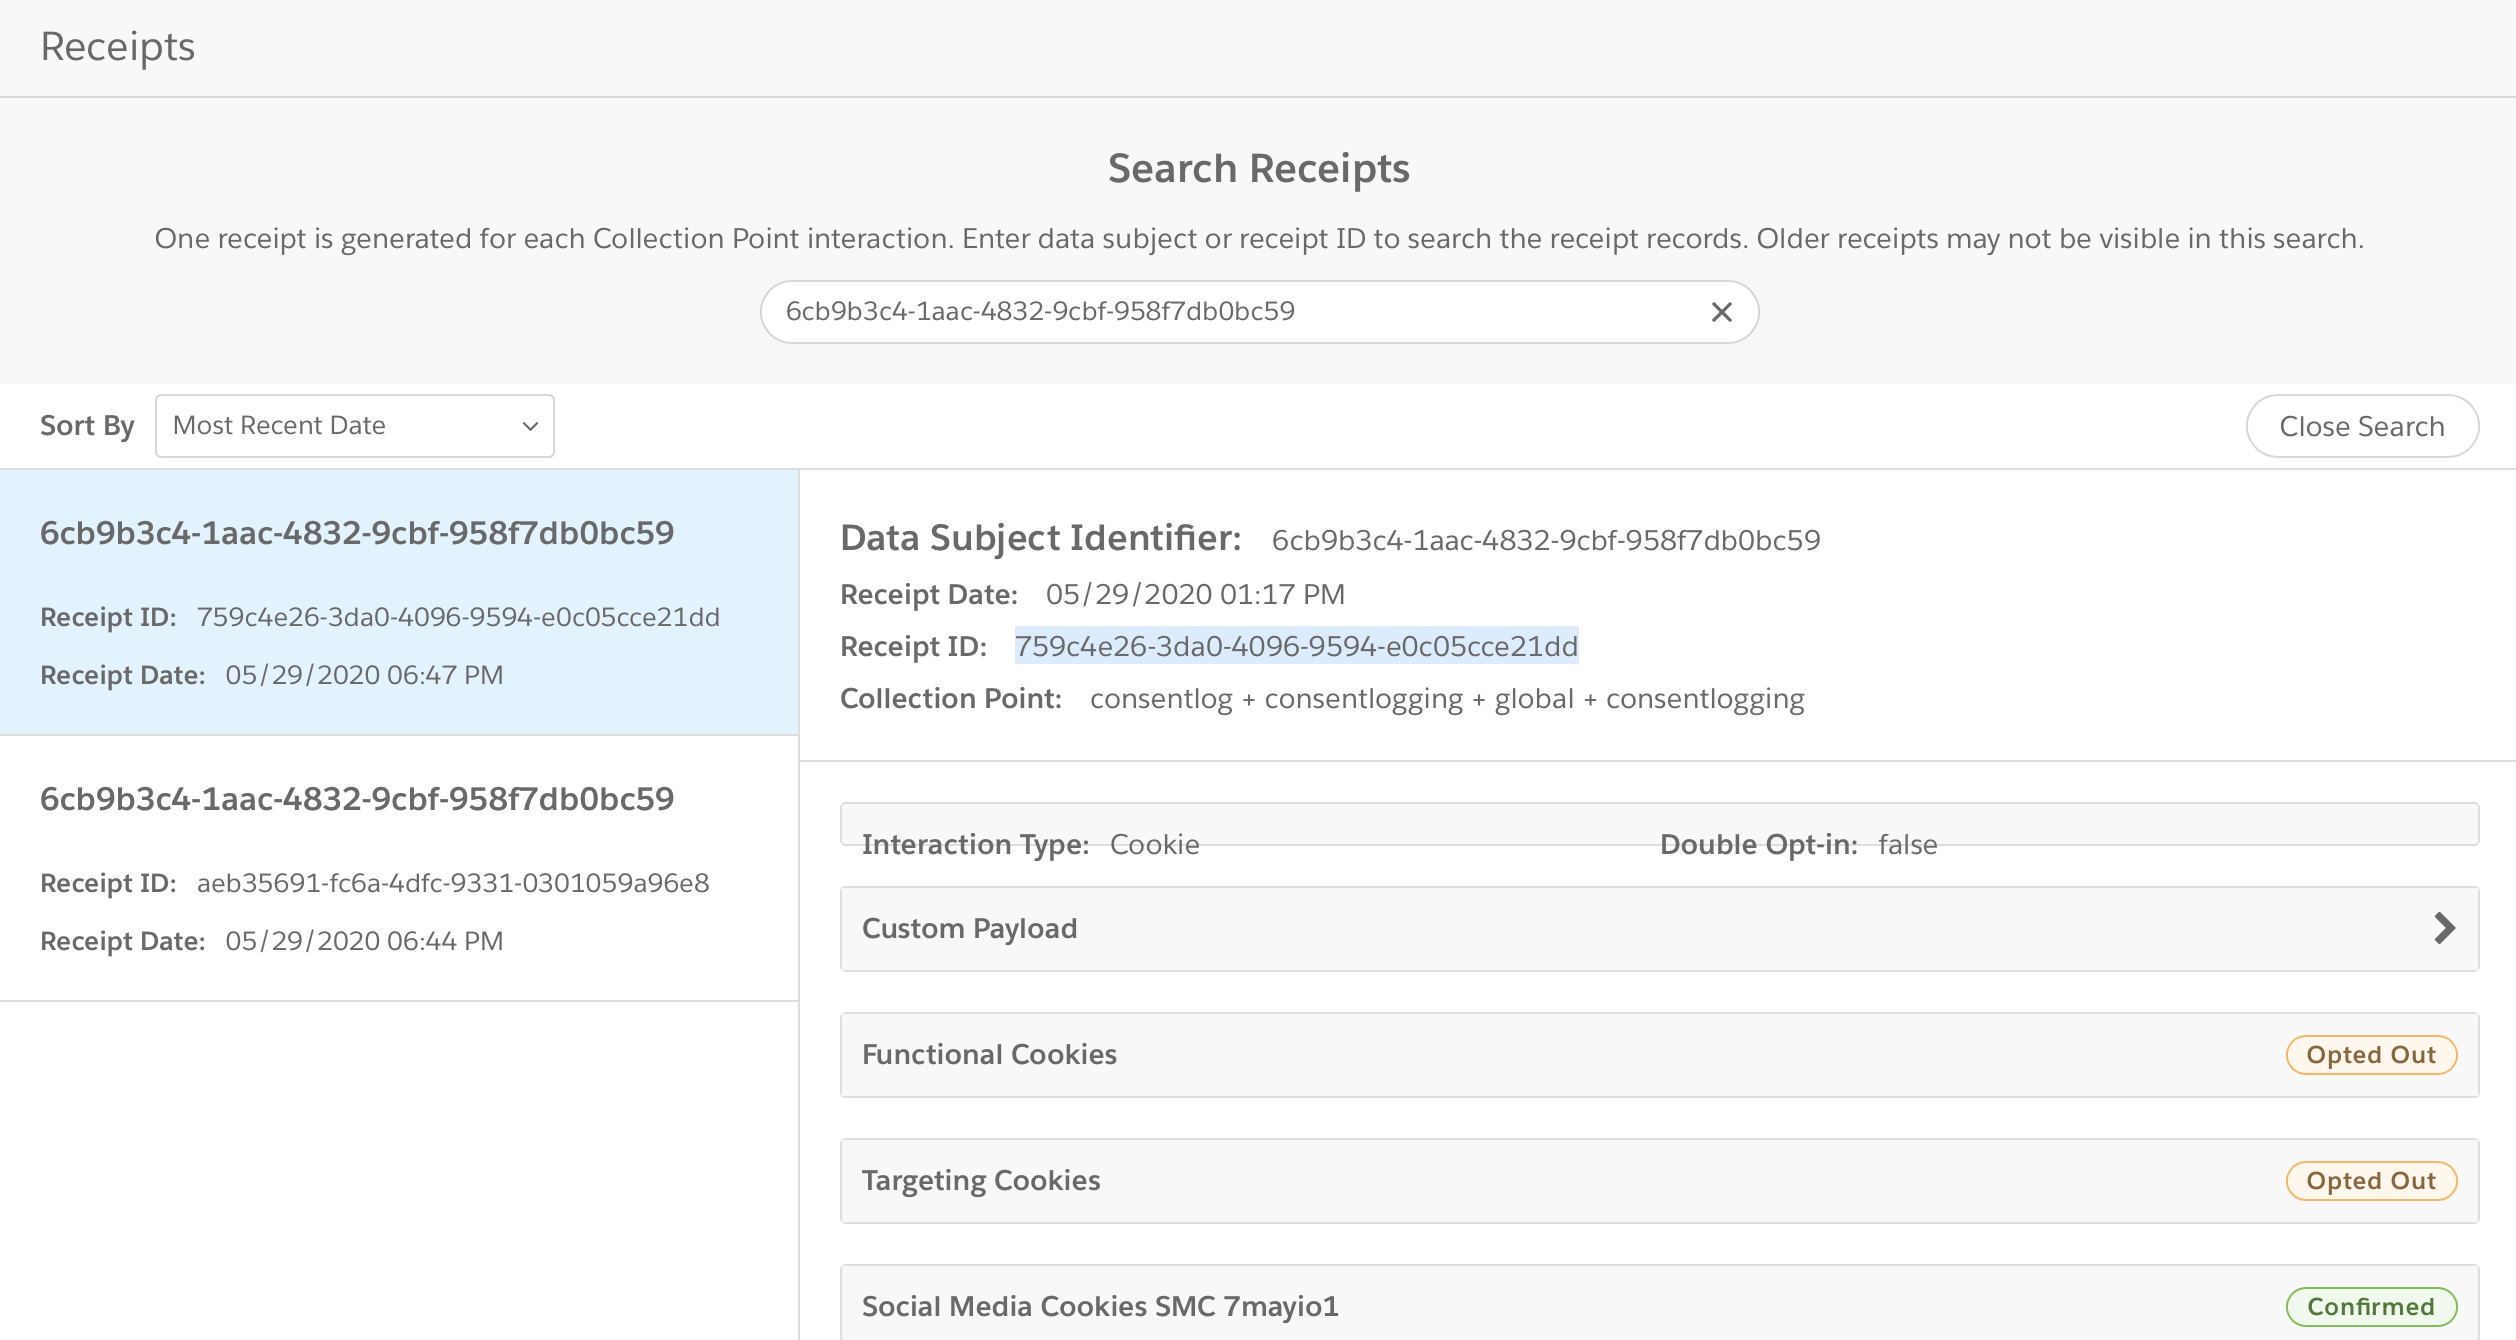
Task: Select second receipt dated 06:44 PM
Action: (x=398, y=868)
